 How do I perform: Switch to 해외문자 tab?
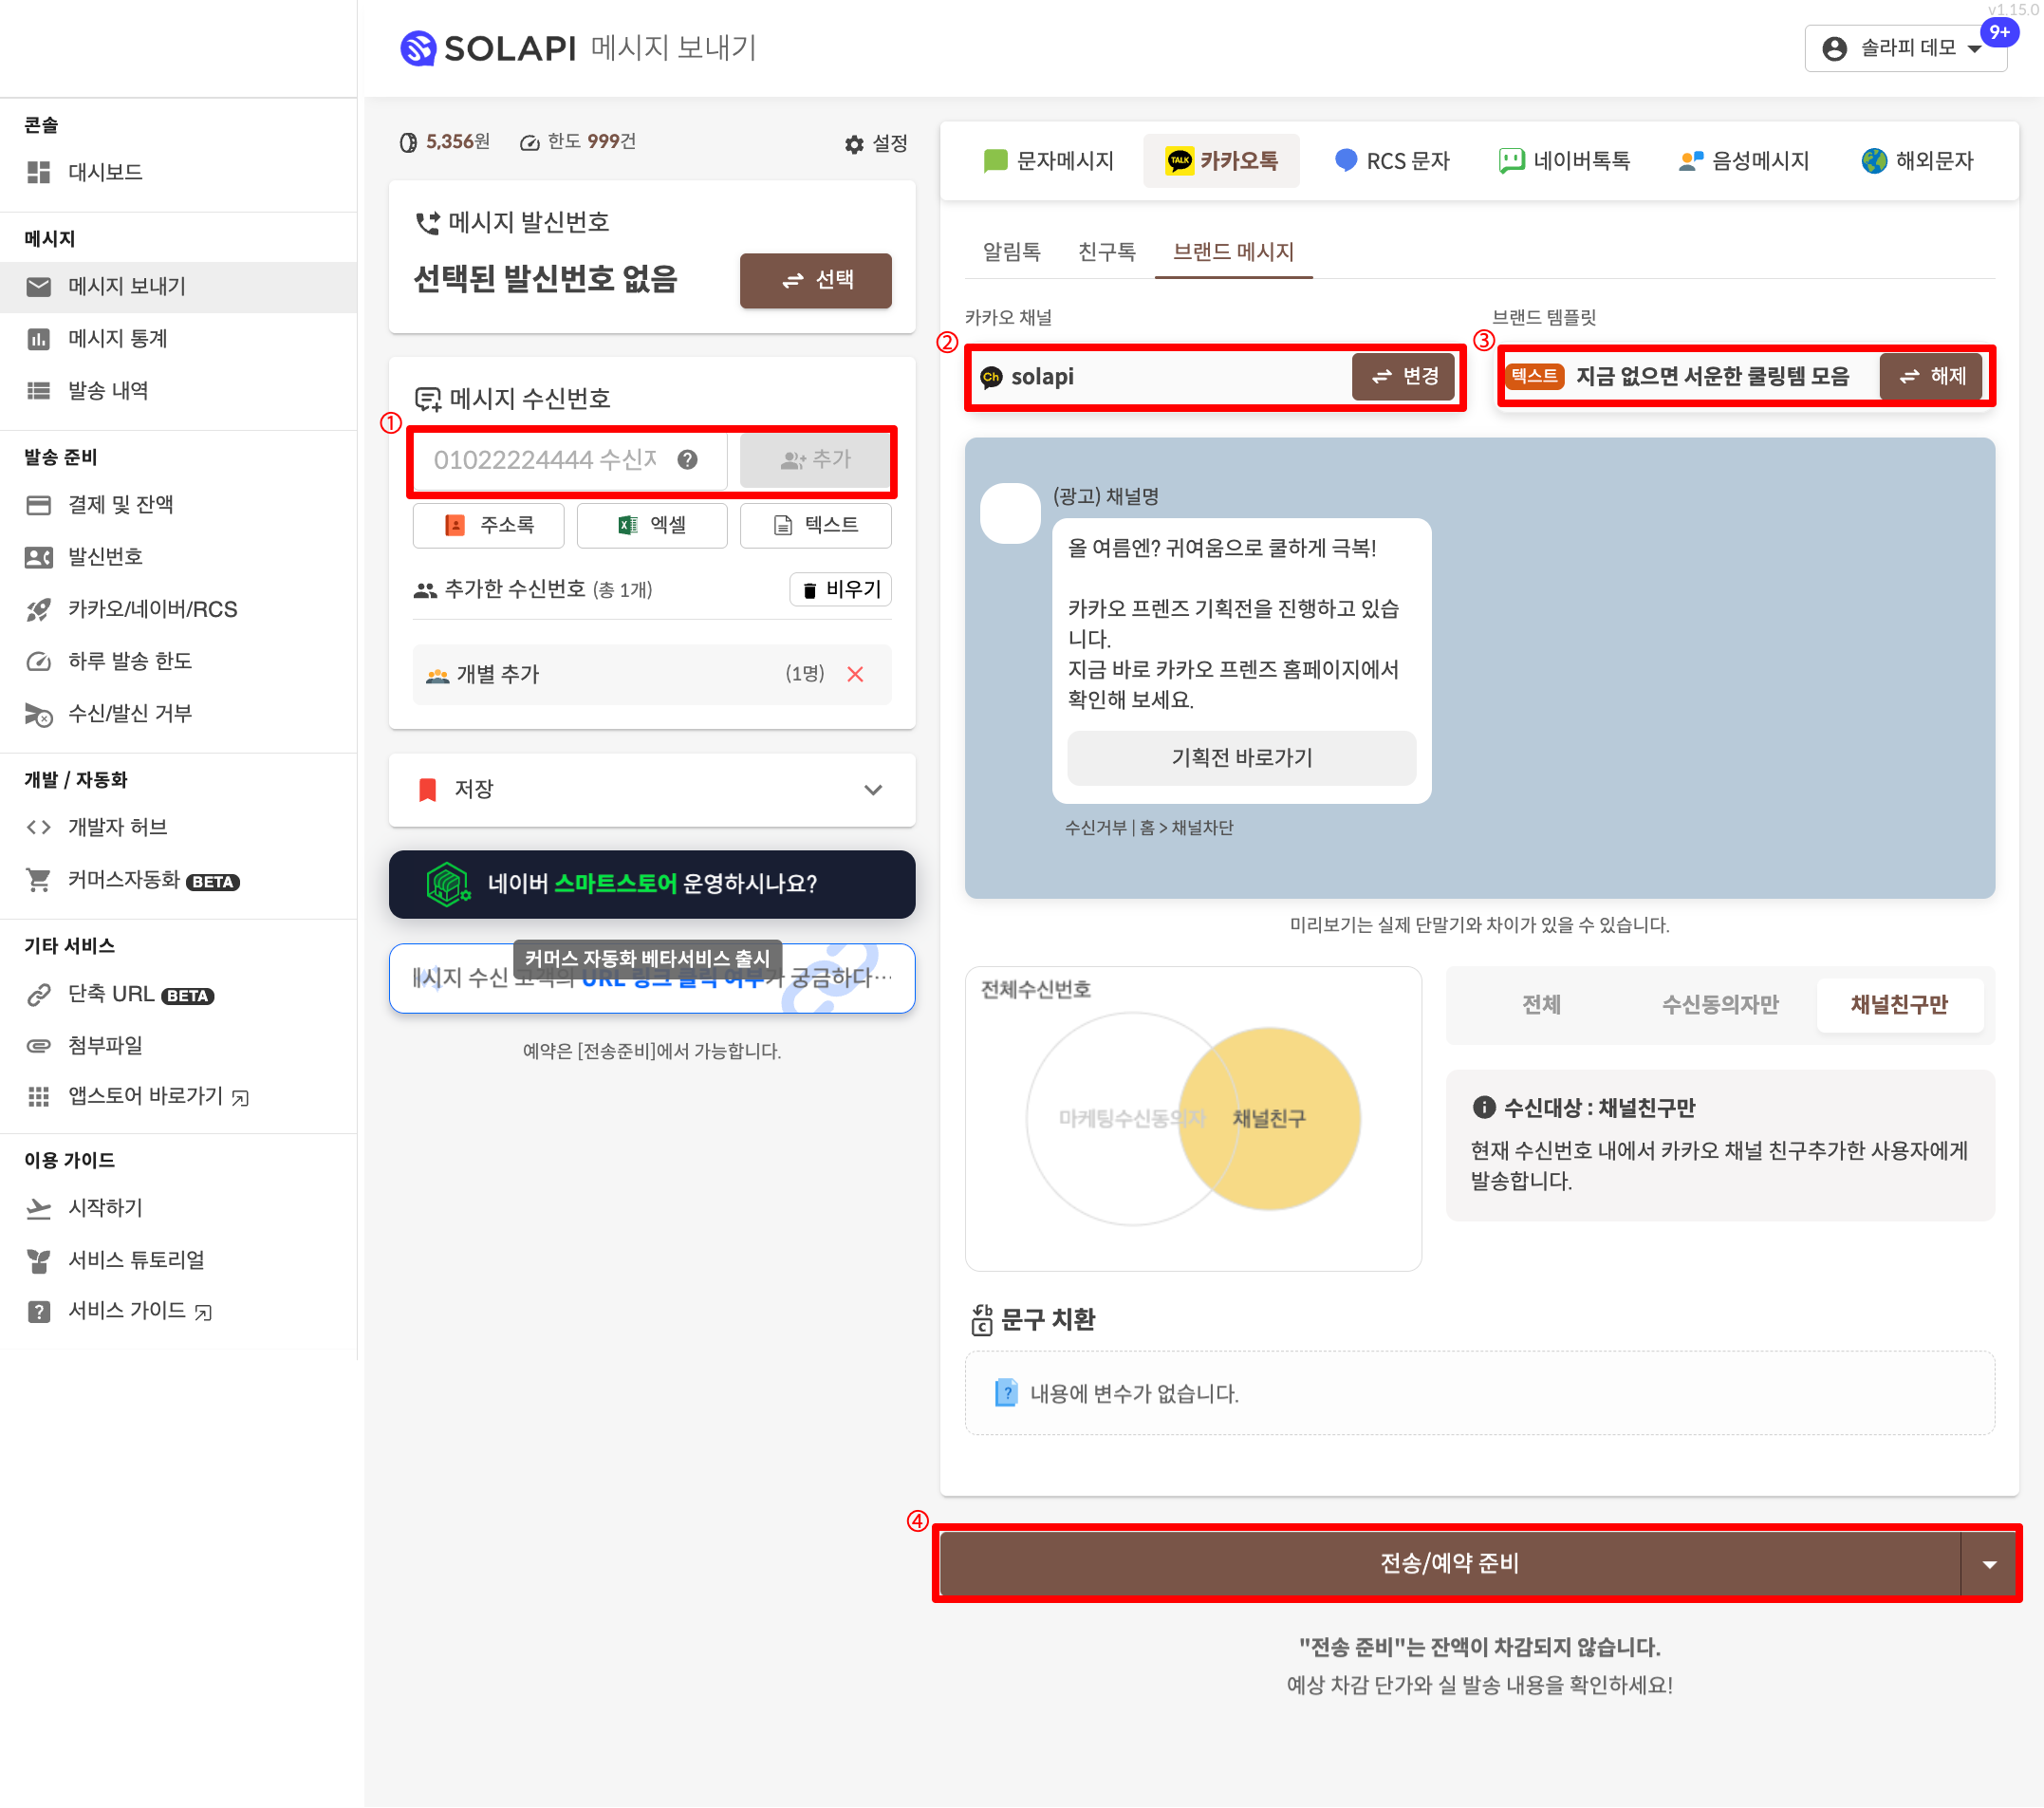[x=1918, y=161]
